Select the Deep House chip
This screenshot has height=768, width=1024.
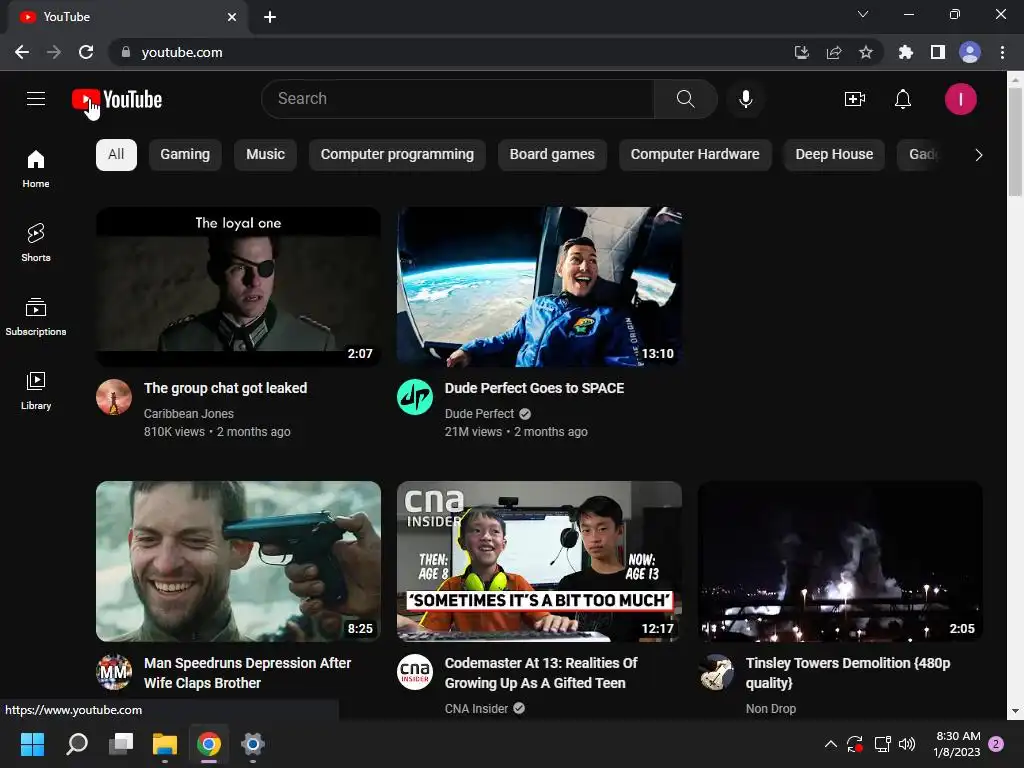coord(834,155)
